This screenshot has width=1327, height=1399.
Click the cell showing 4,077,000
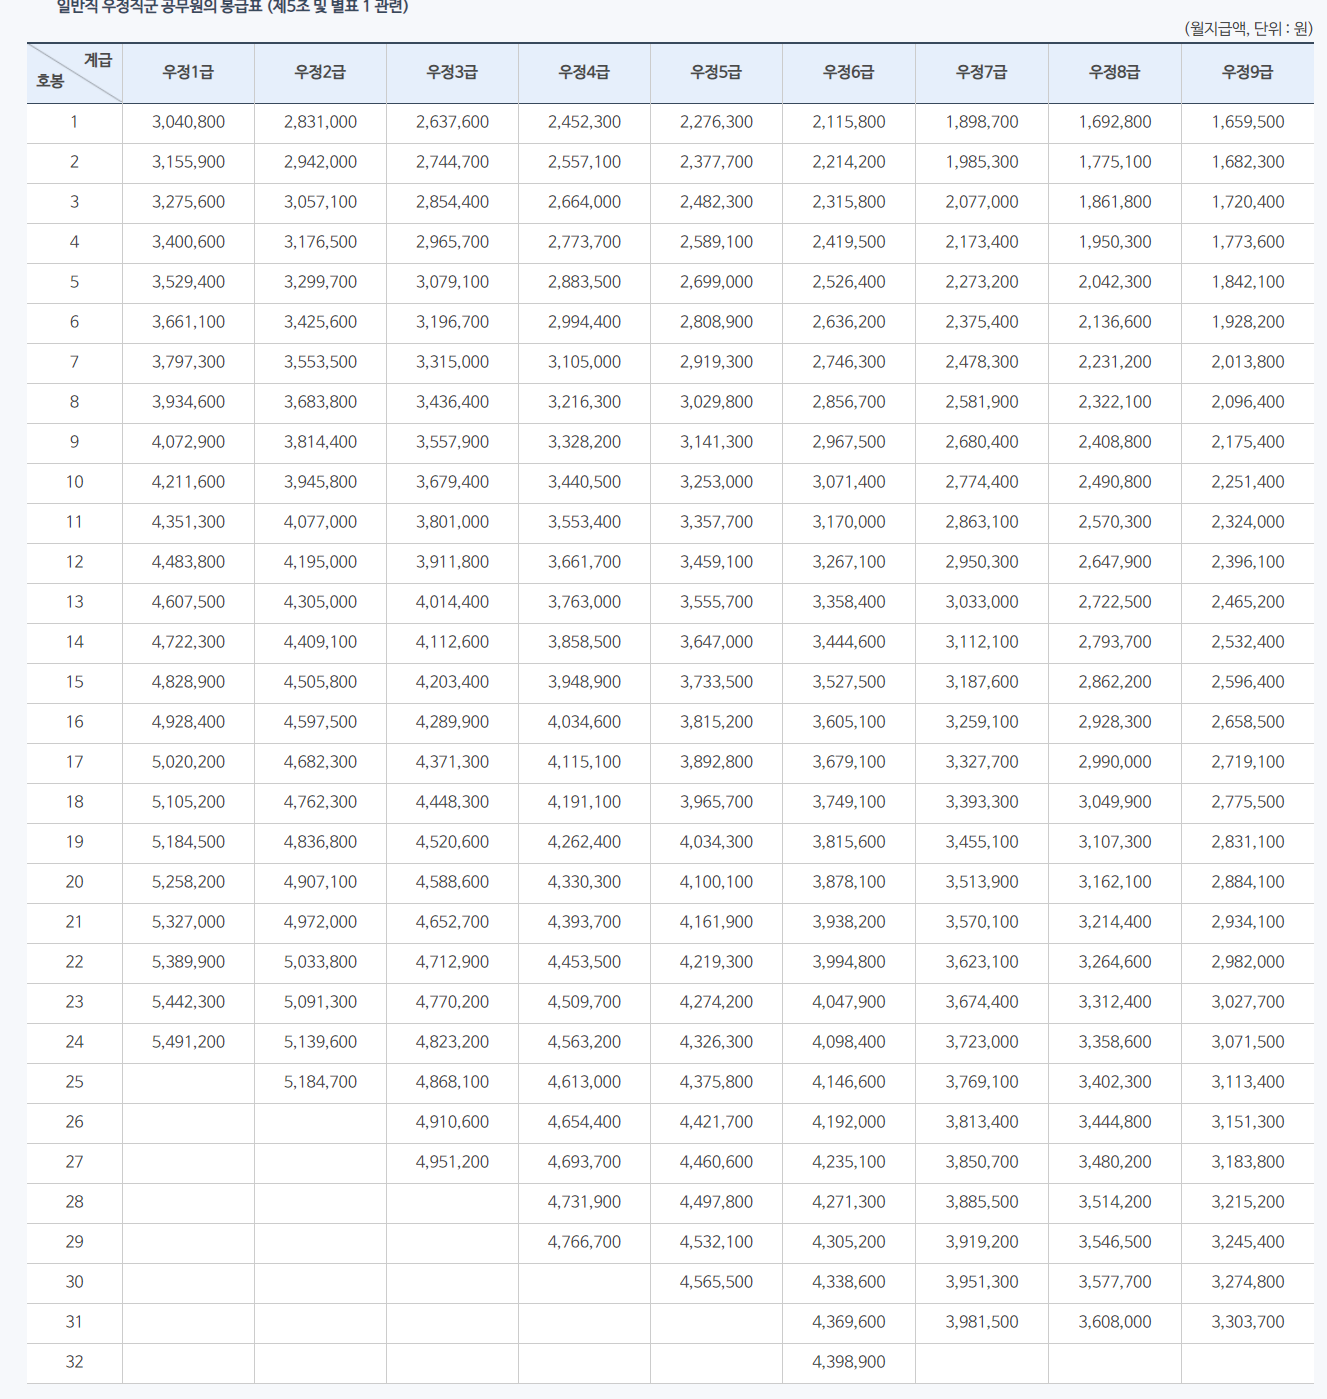coord(320,522)
